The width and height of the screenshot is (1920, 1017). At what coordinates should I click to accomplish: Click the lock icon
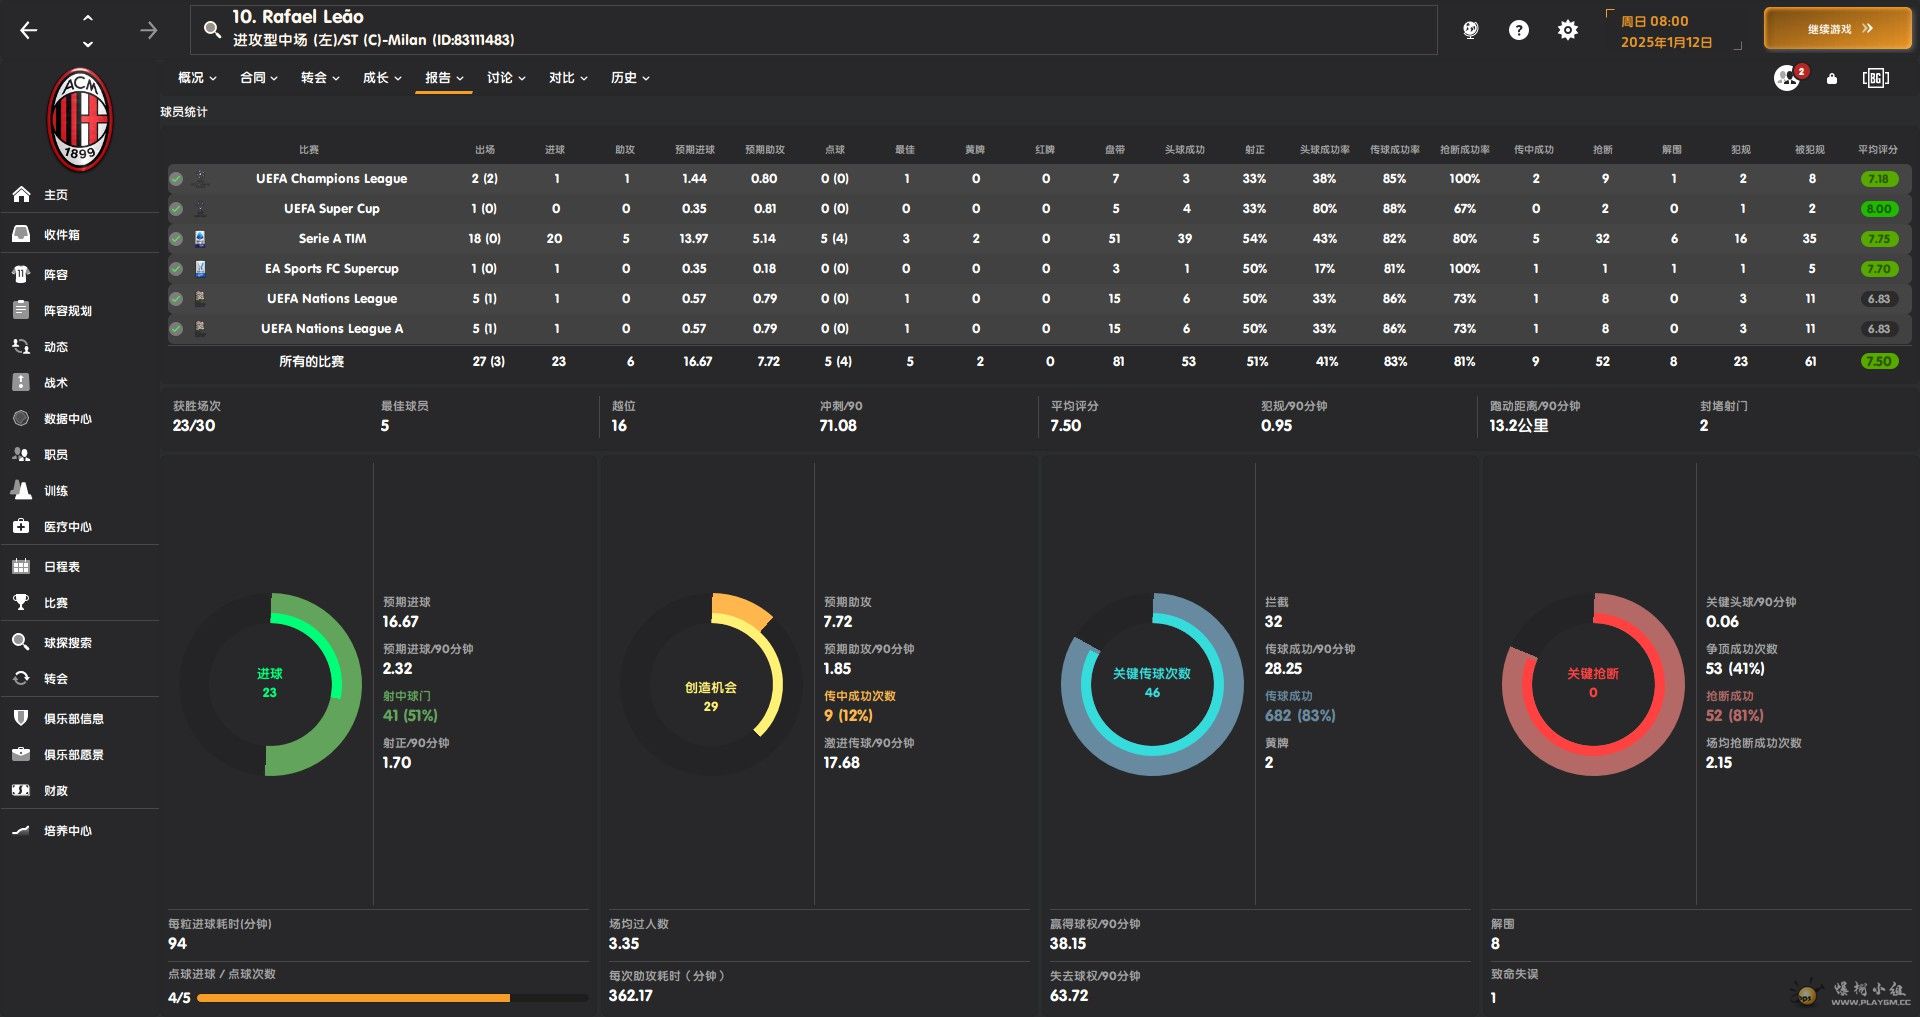pyautogui.click(x=1832, y=78)
